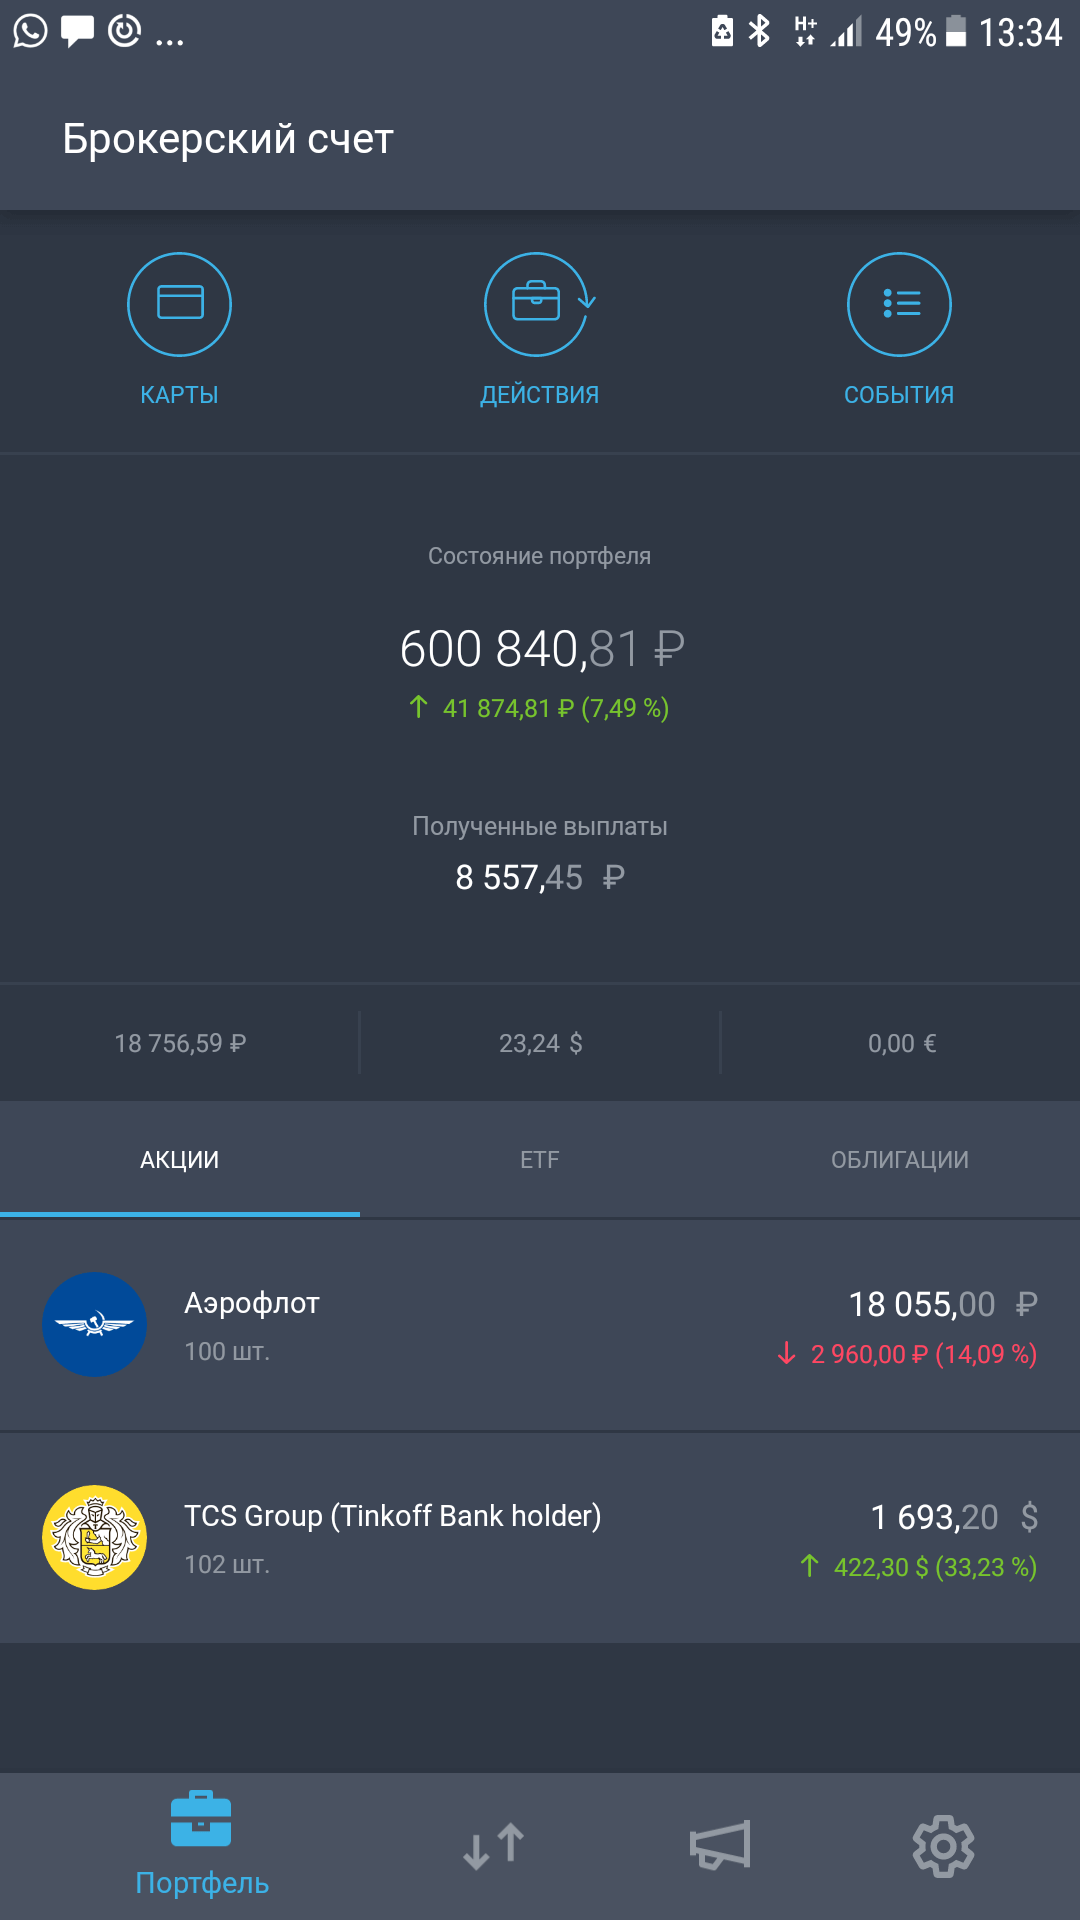Viewport: 1080px width, 1920px height.
Task: Tap the euro balance 0,00 €
Action: [901, 1044]
